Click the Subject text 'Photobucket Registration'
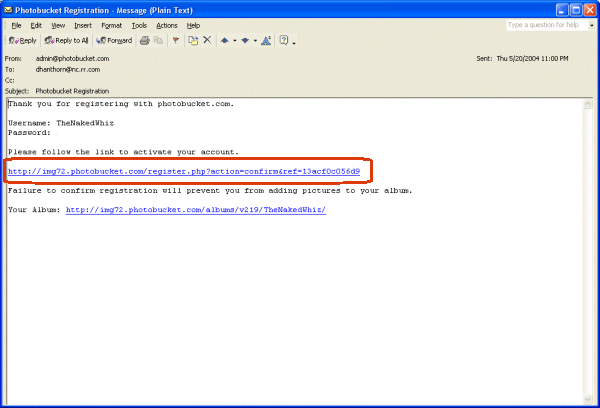600x408 pixels. tap(72, 91)
